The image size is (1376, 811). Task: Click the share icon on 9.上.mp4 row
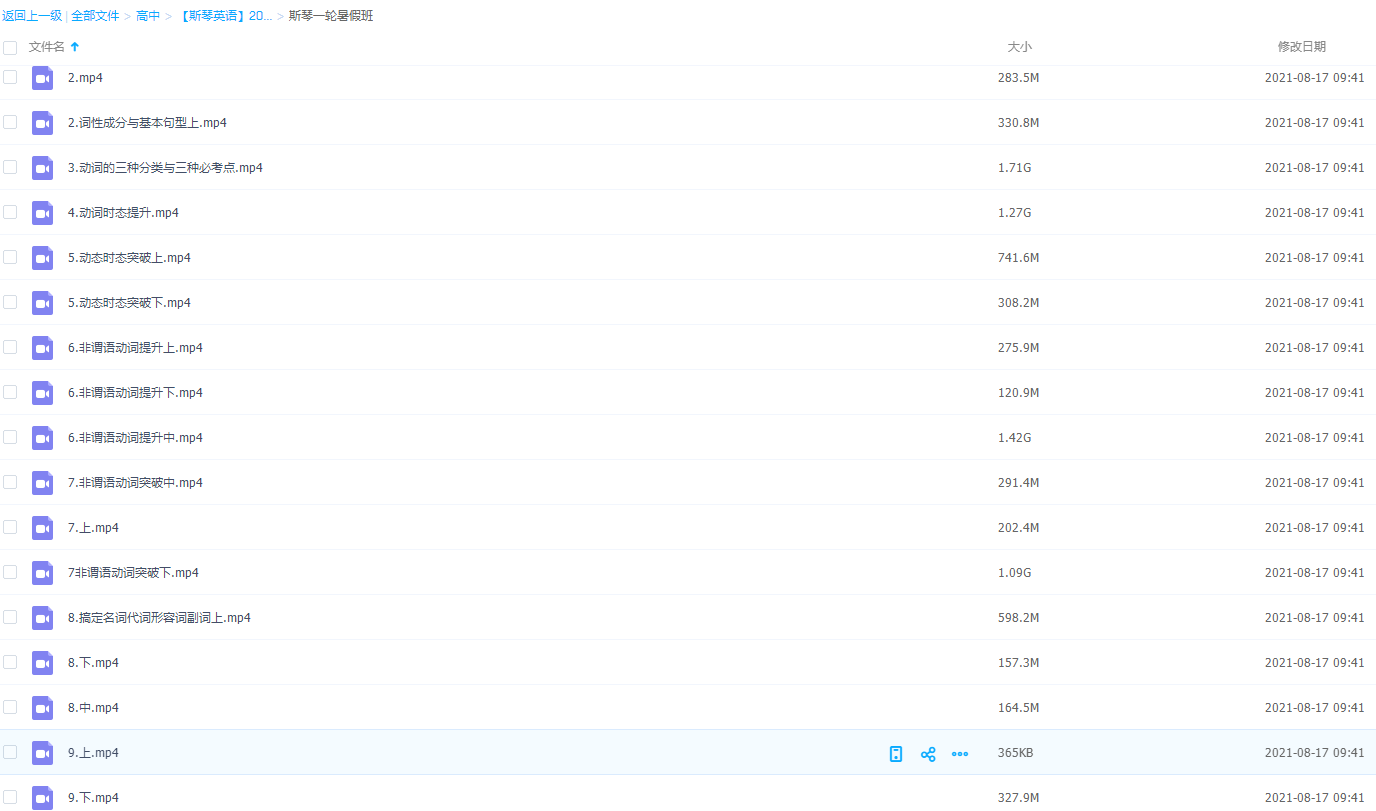(928, 754)
